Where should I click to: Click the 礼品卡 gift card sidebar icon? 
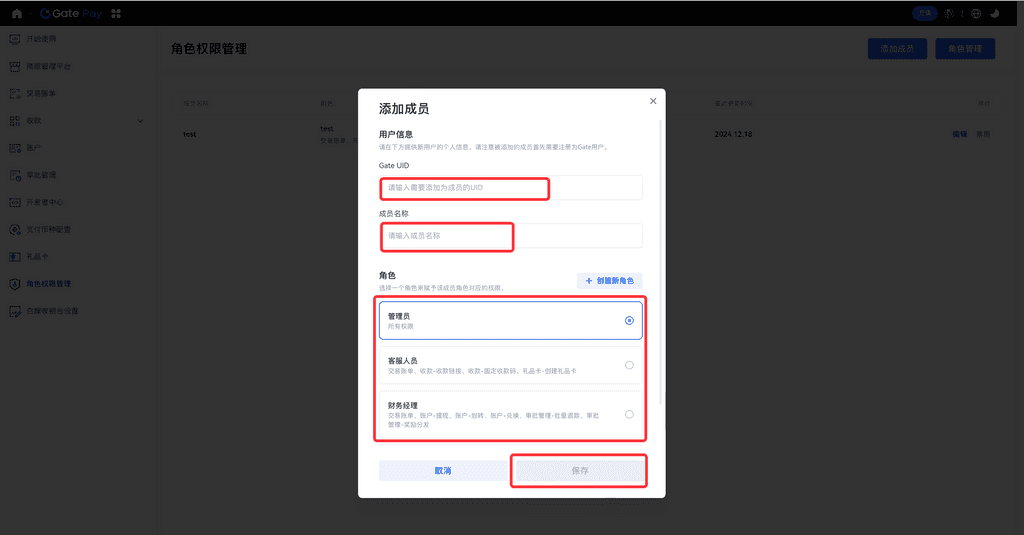[x=15, y=257]
